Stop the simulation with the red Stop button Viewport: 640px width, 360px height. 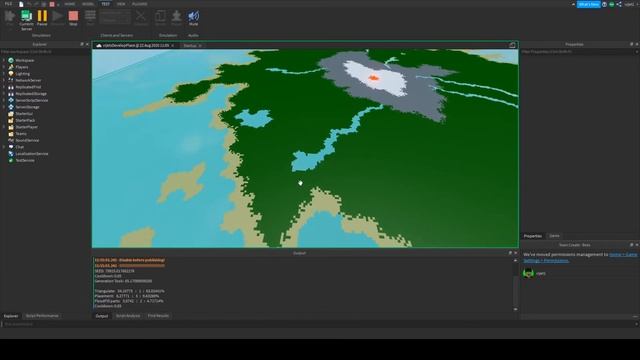[x=73, y=16]
